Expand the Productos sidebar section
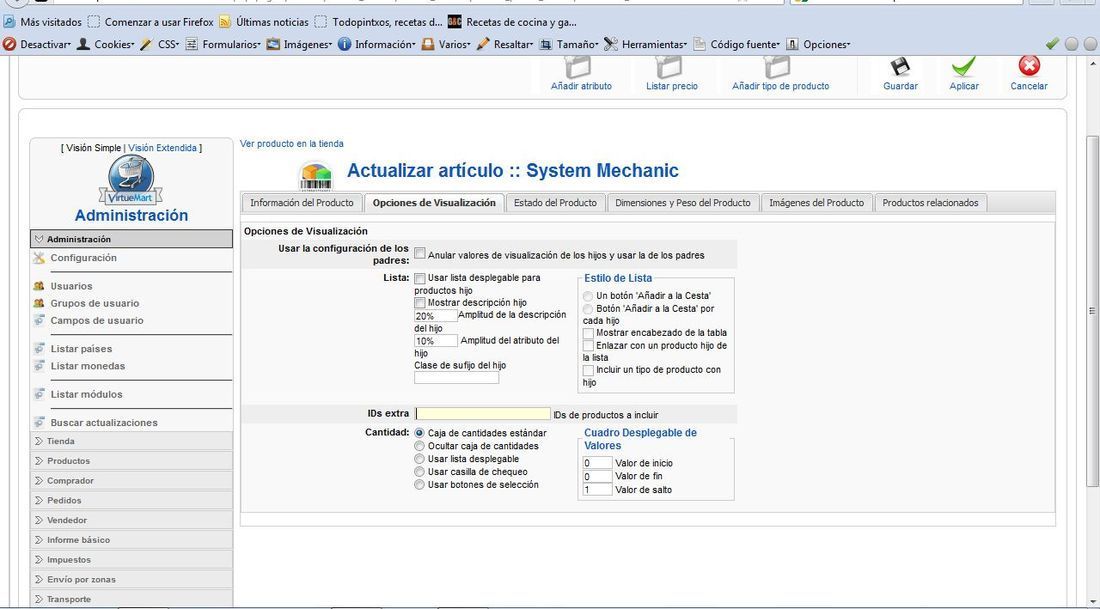Viewport: 1100px width, 609px height. (131, 461)
